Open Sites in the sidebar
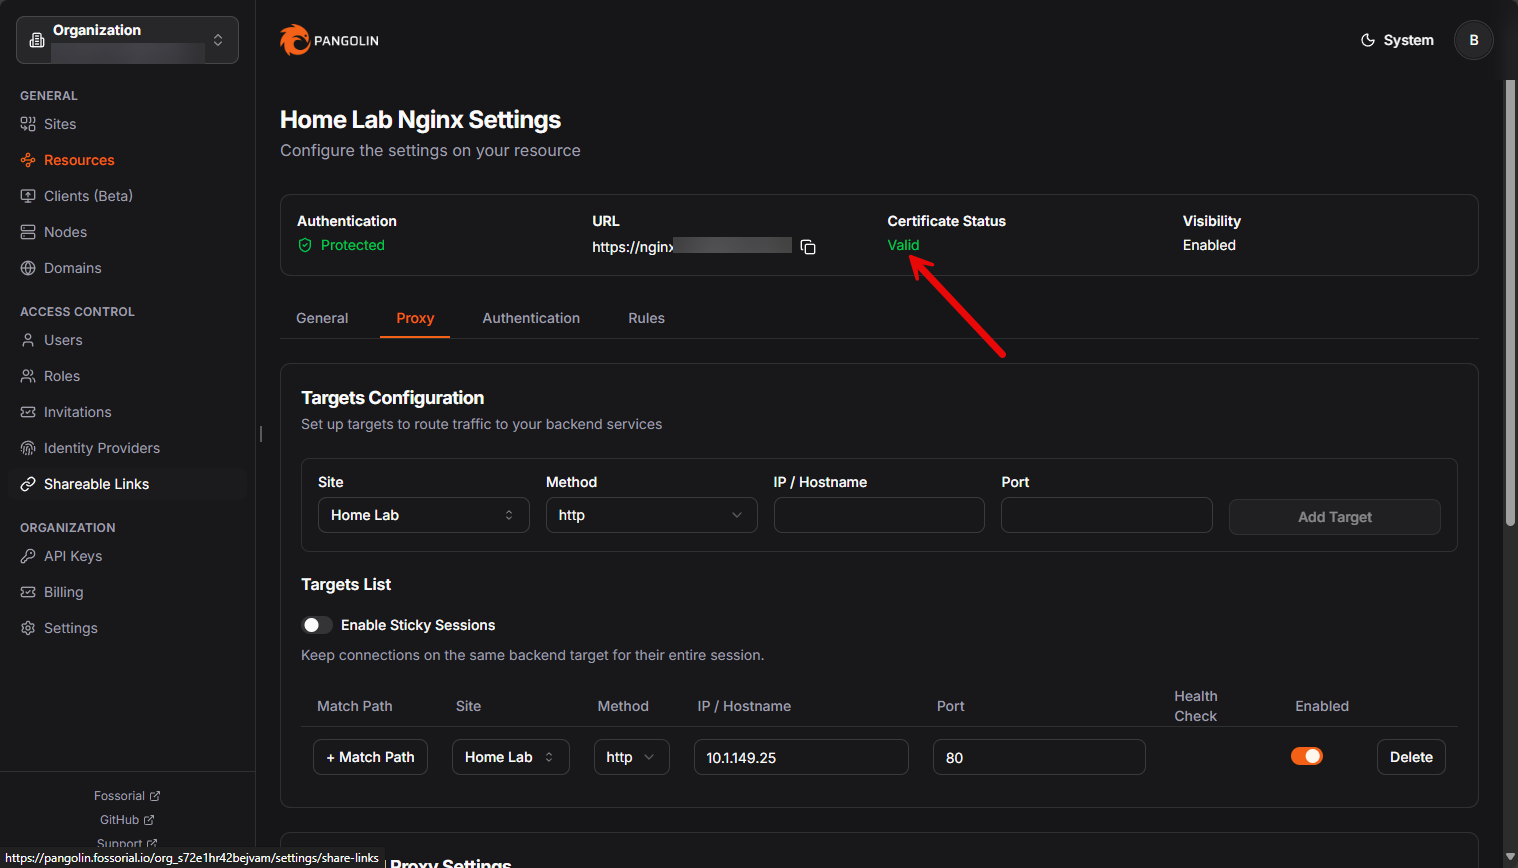 60,124
